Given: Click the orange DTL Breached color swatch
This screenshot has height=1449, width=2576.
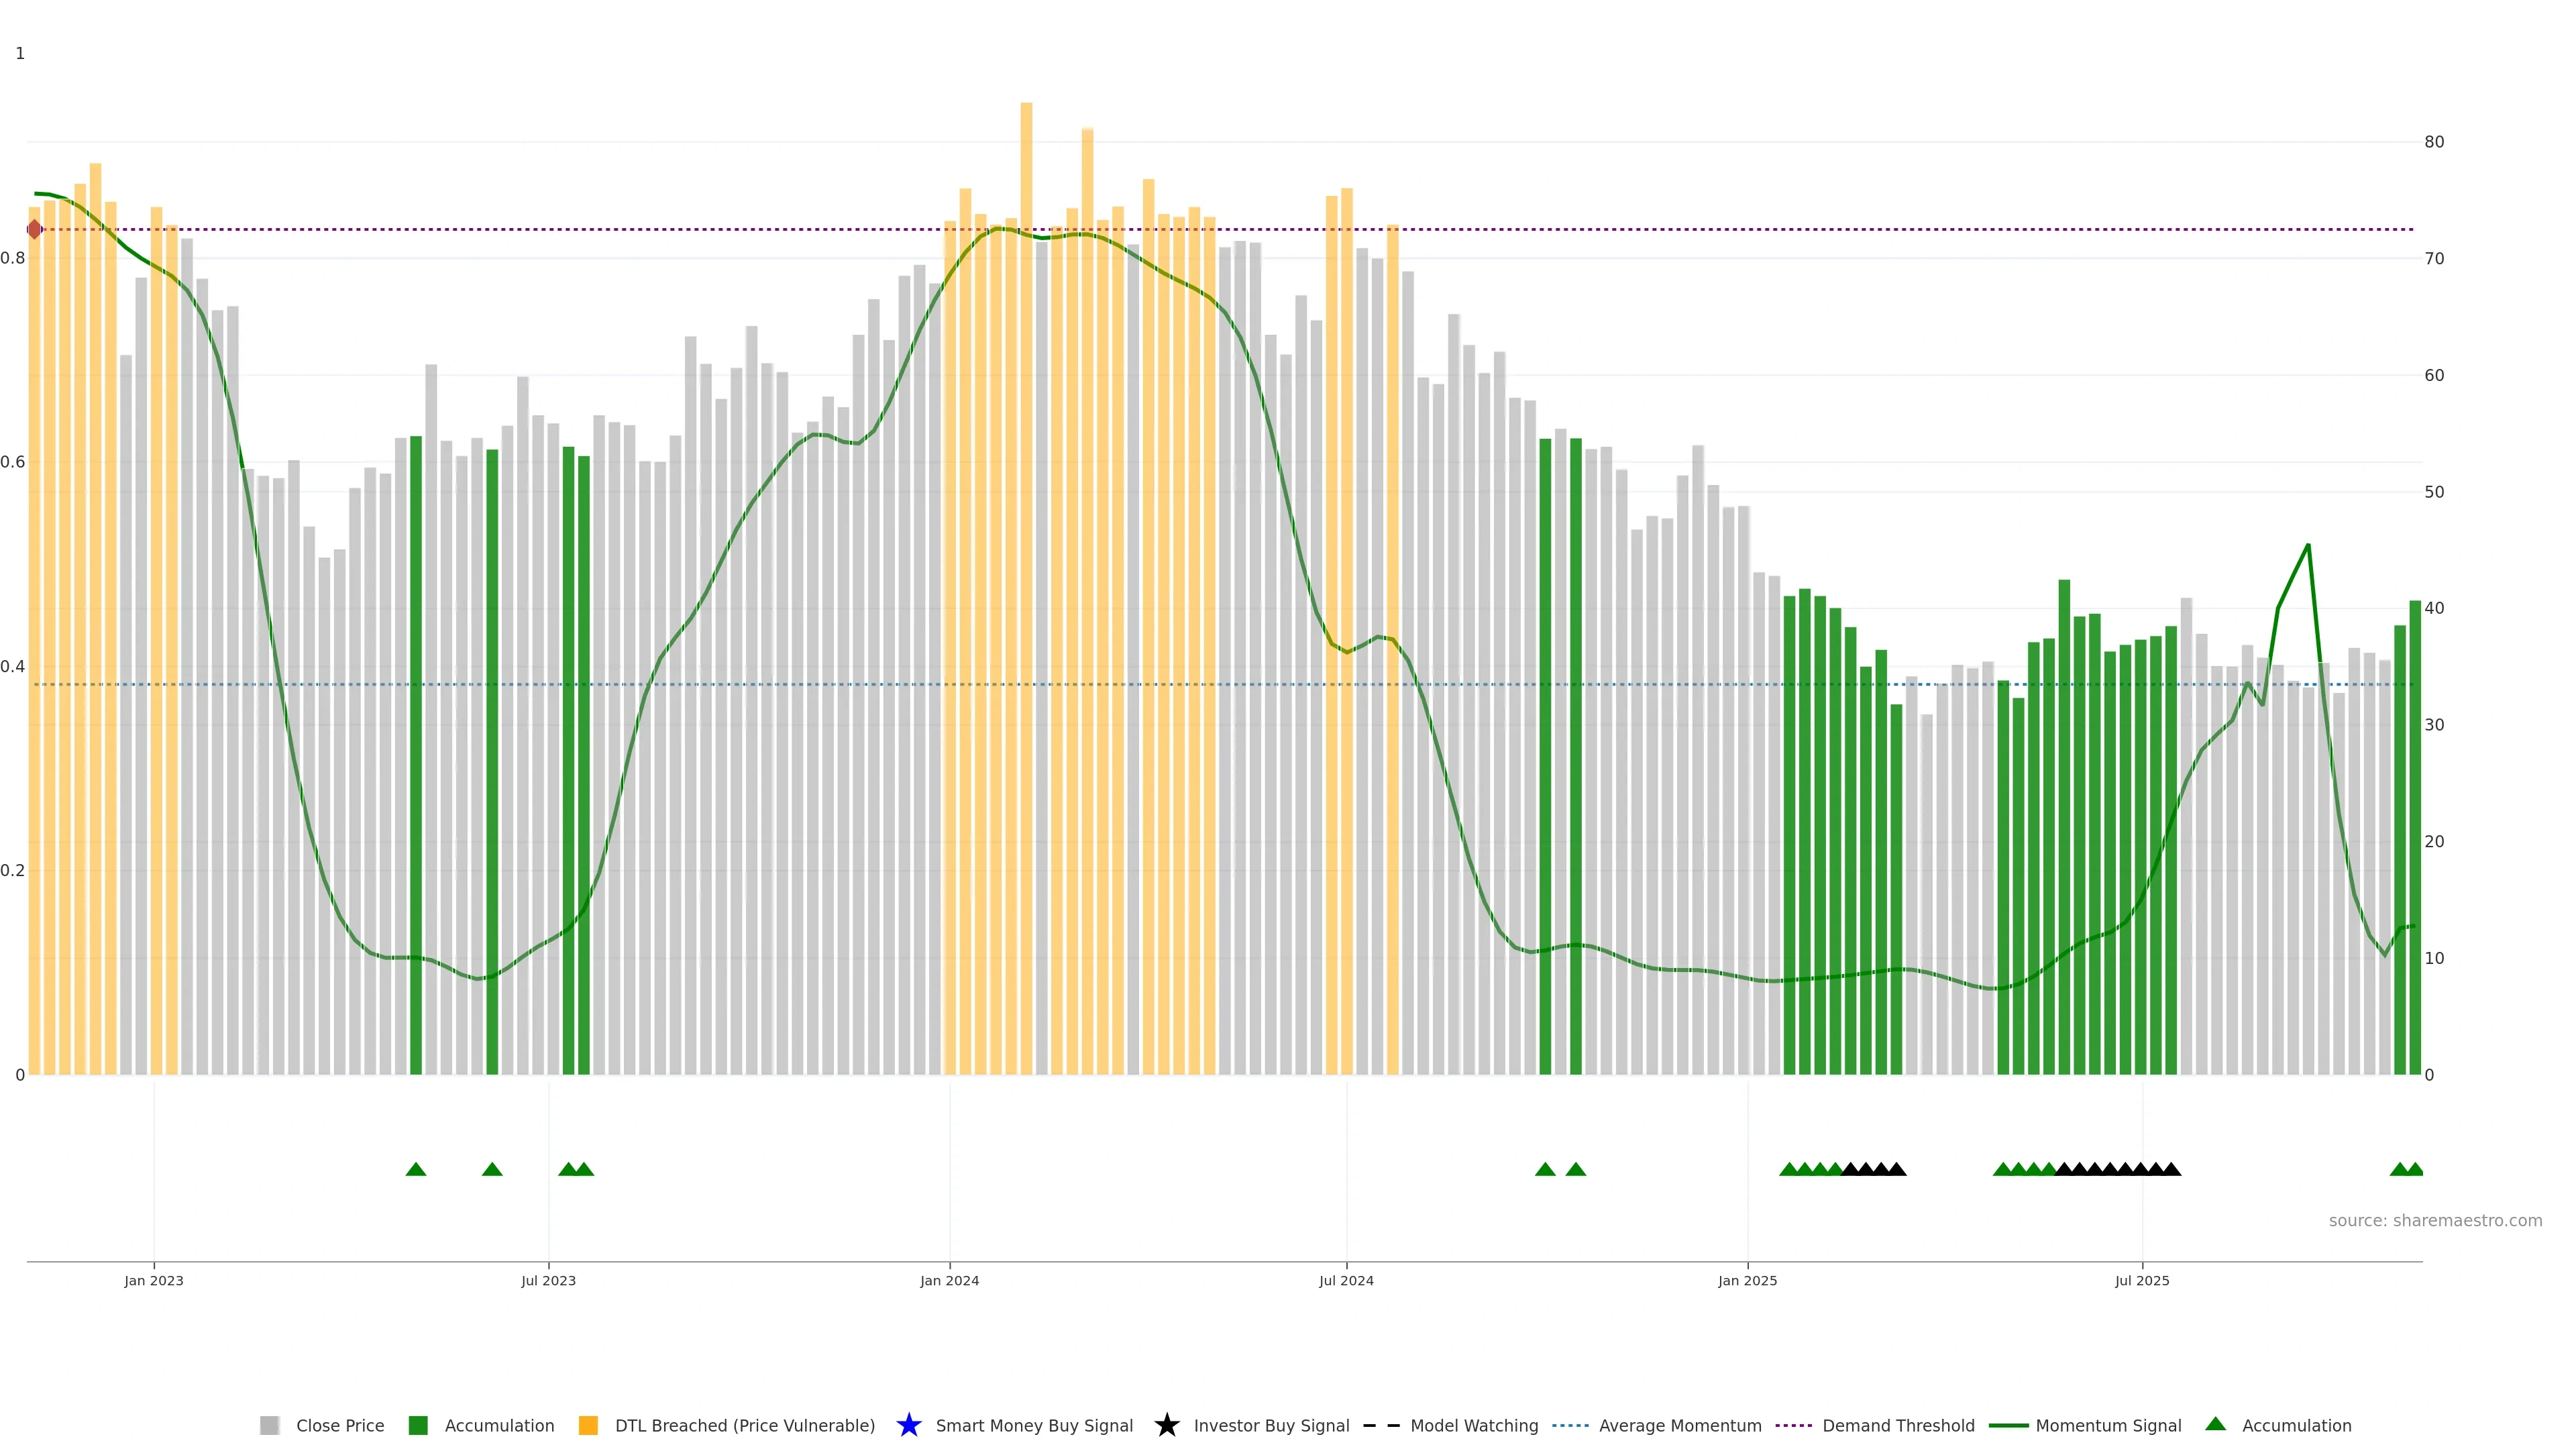Looking at the screenshot, I should (588, 1425).
